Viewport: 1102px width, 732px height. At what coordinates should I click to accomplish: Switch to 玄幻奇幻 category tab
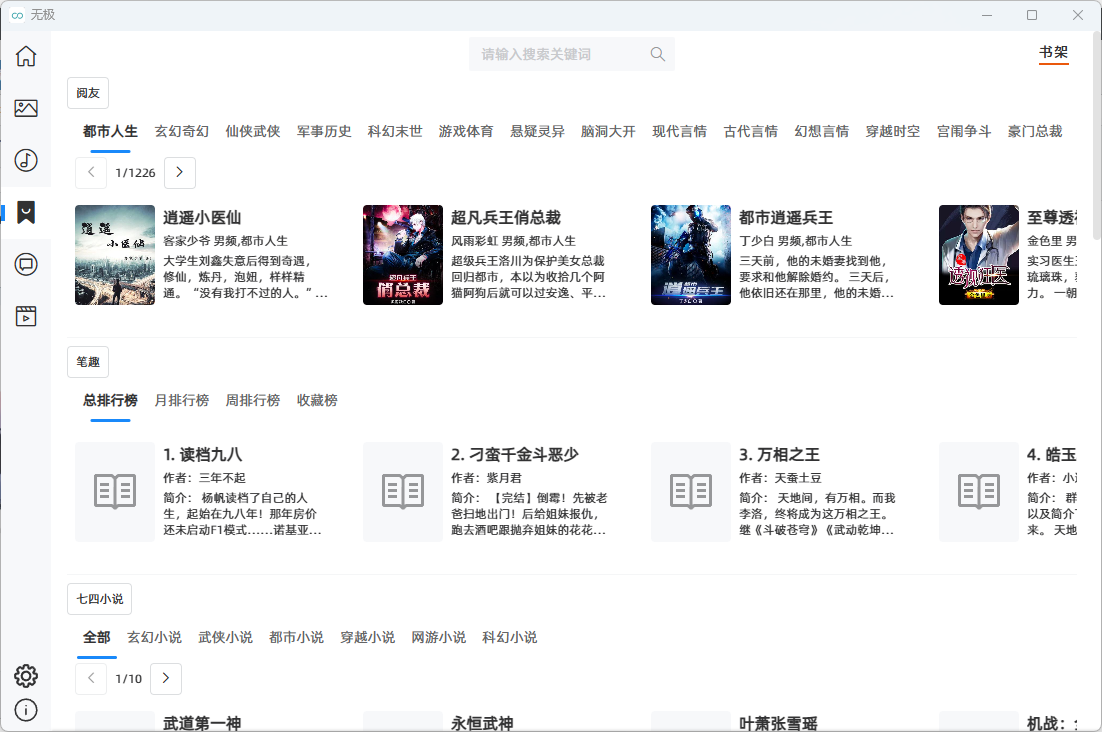tap(182, 131)
